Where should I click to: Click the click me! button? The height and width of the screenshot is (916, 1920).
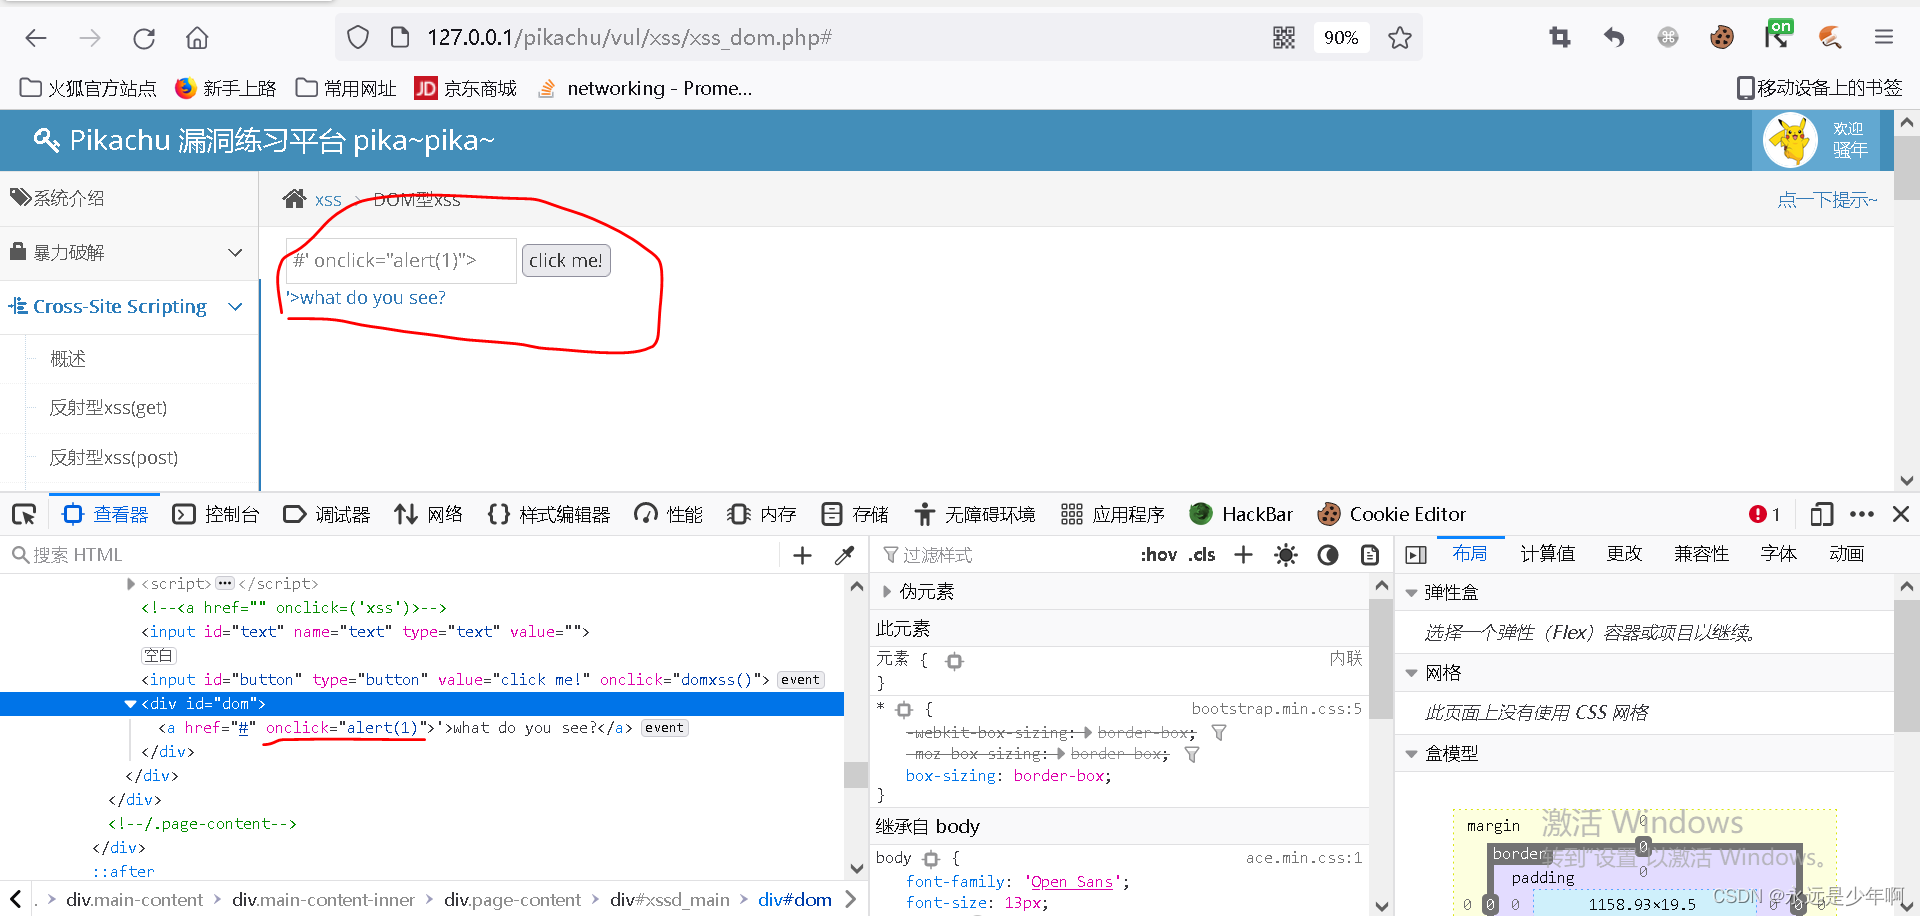[566, 261]
